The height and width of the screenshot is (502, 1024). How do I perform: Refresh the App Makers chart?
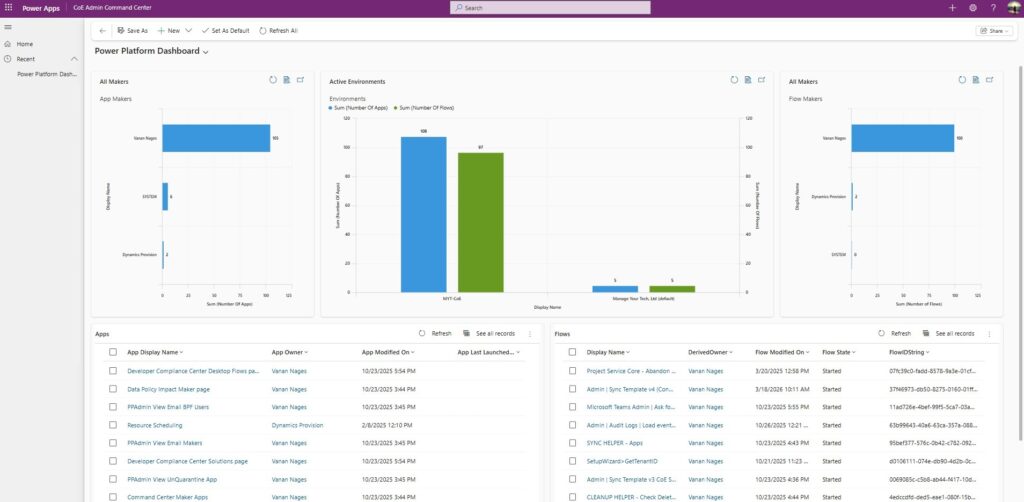pos(272,80)
